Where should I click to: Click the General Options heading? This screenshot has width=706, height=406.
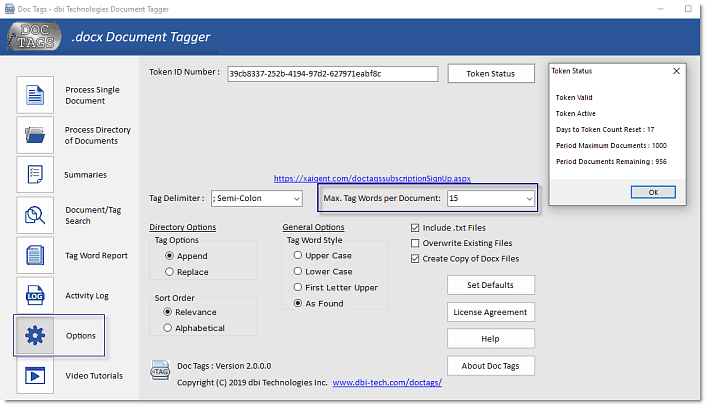(x=313, y=227)
